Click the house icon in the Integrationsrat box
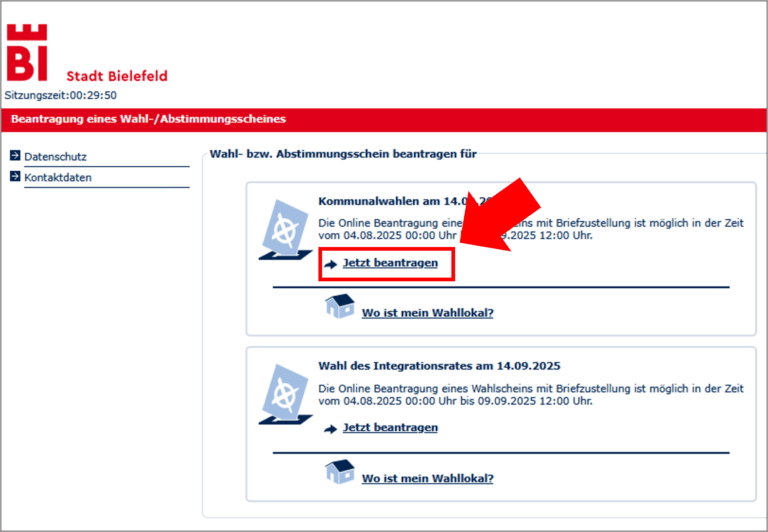This screenshot has width=768, height=532. (x=340, y=472)
